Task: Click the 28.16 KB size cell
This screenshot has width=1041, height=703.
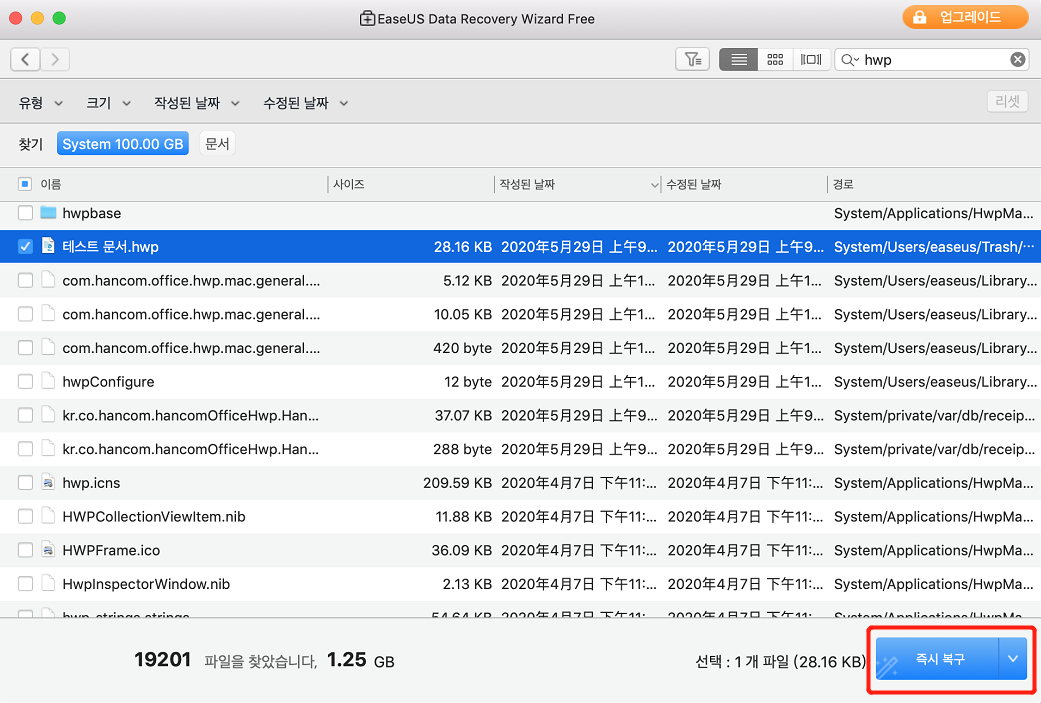Action: tap(463, 246)
